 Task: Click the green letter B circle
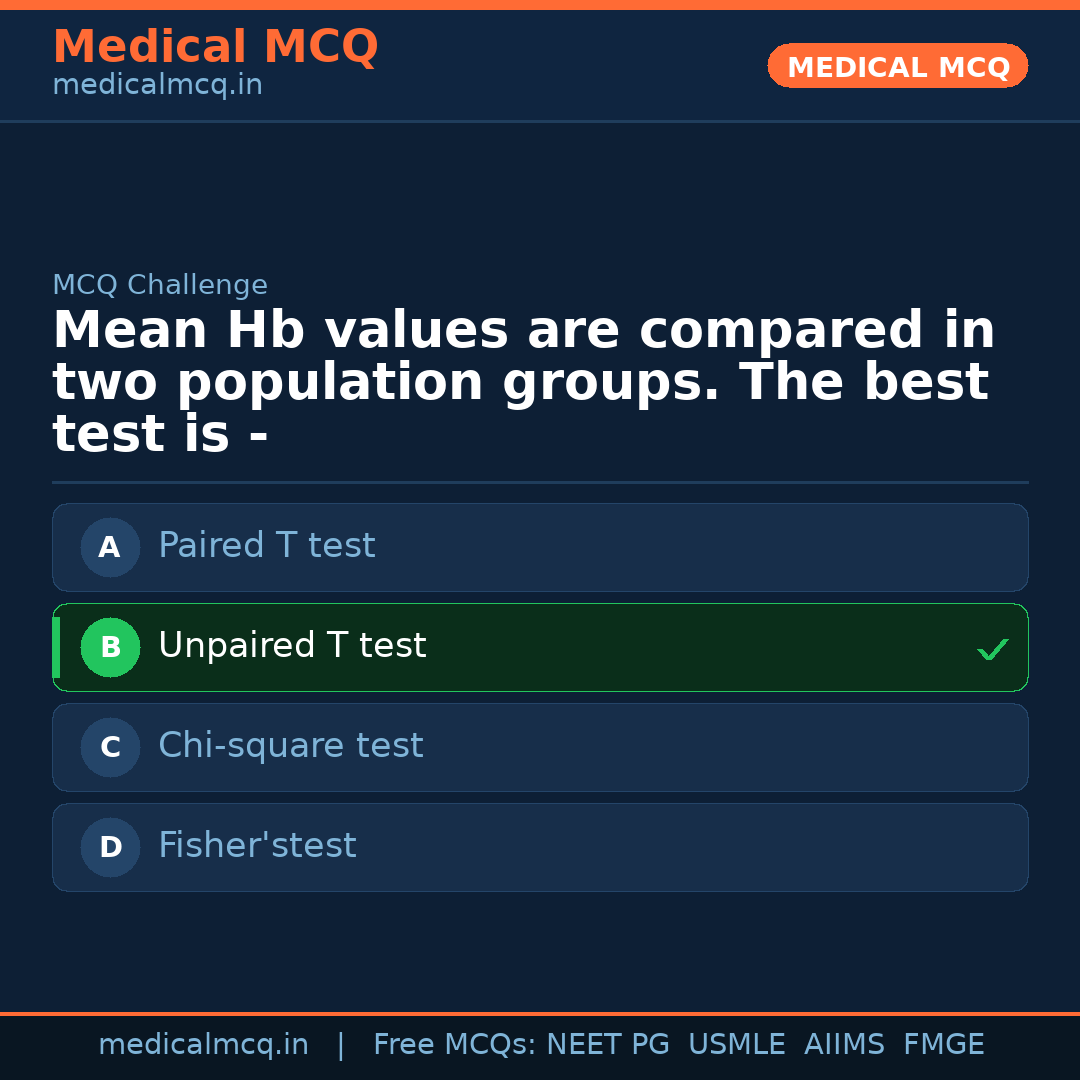pos(110,647)
